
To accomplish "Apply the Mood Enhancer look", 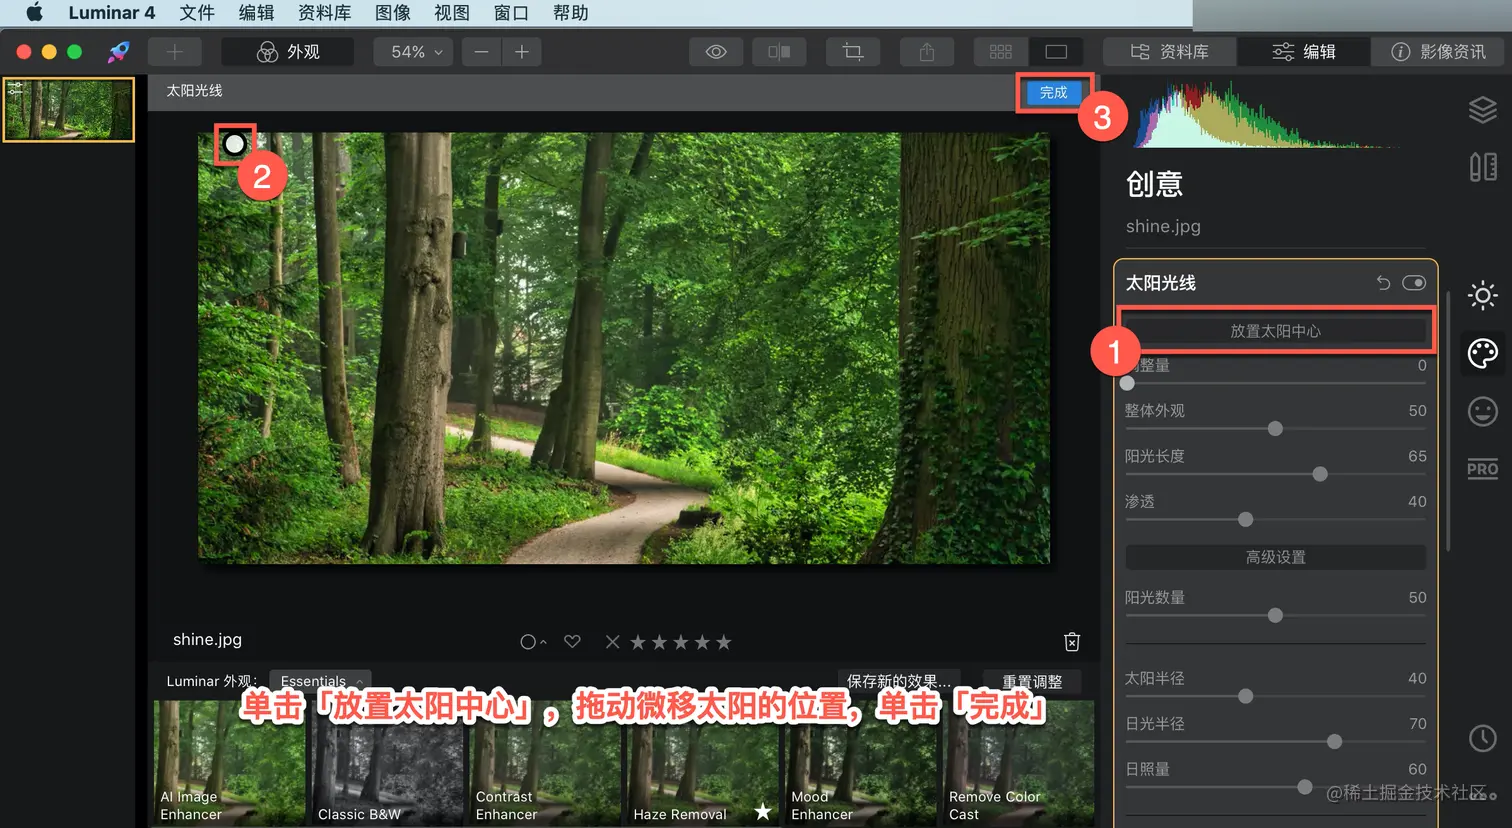I will tap(861, 763).
